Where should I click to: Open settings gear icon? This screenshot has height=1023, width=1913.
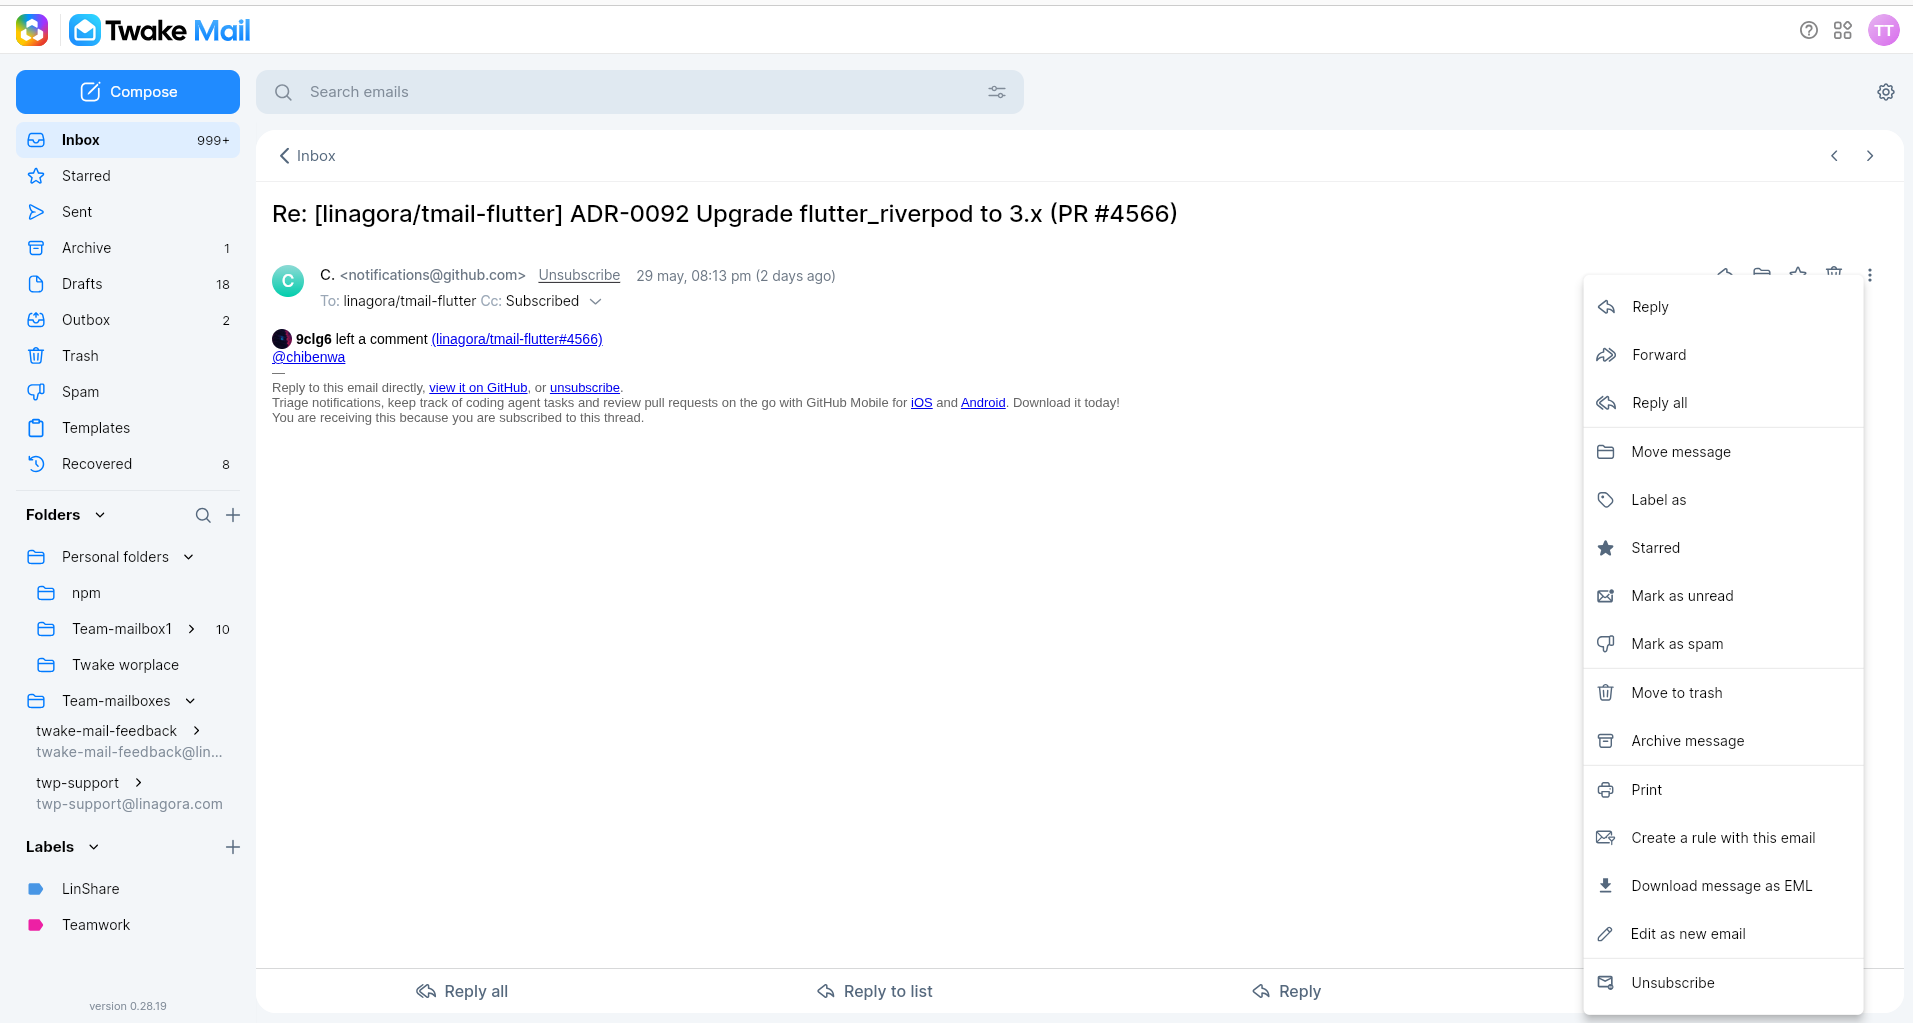(1886, 92)
